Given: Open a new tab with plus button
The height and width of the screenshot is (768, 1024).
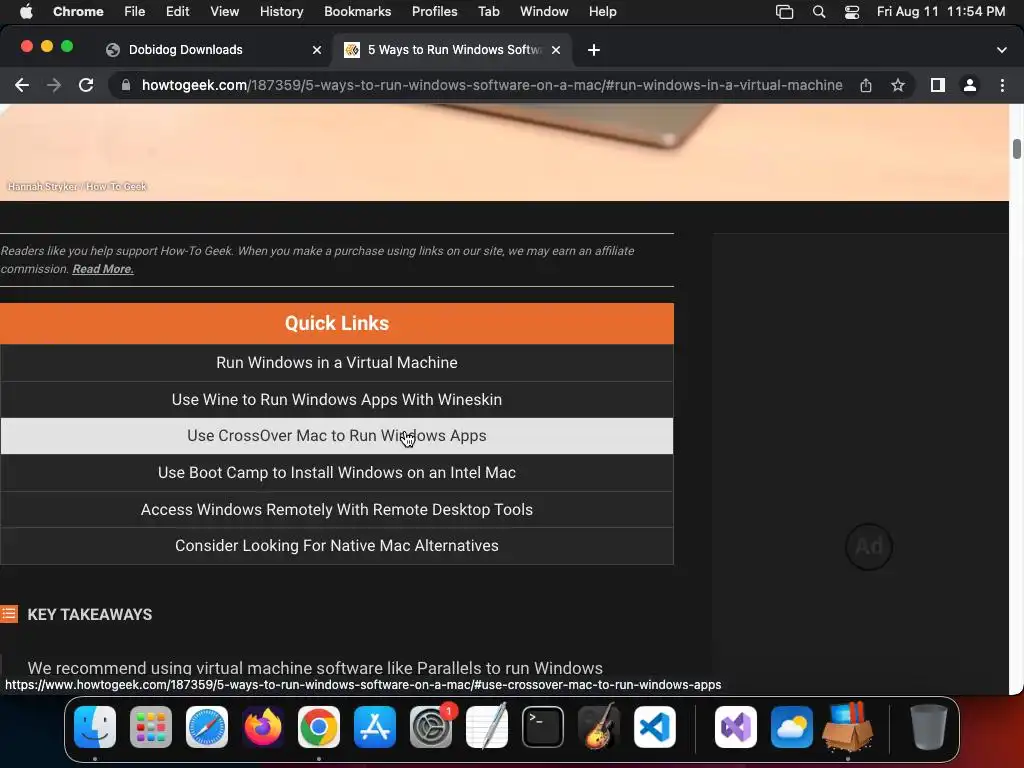Looking at the screenshot, I should click(x=594, y=50).
